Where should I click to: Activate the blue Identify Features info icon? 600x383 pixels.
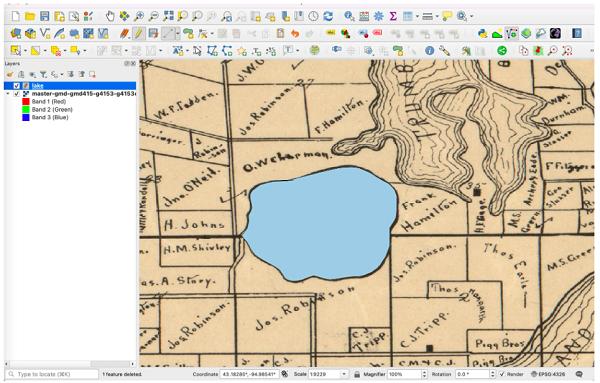click(429, 51)
